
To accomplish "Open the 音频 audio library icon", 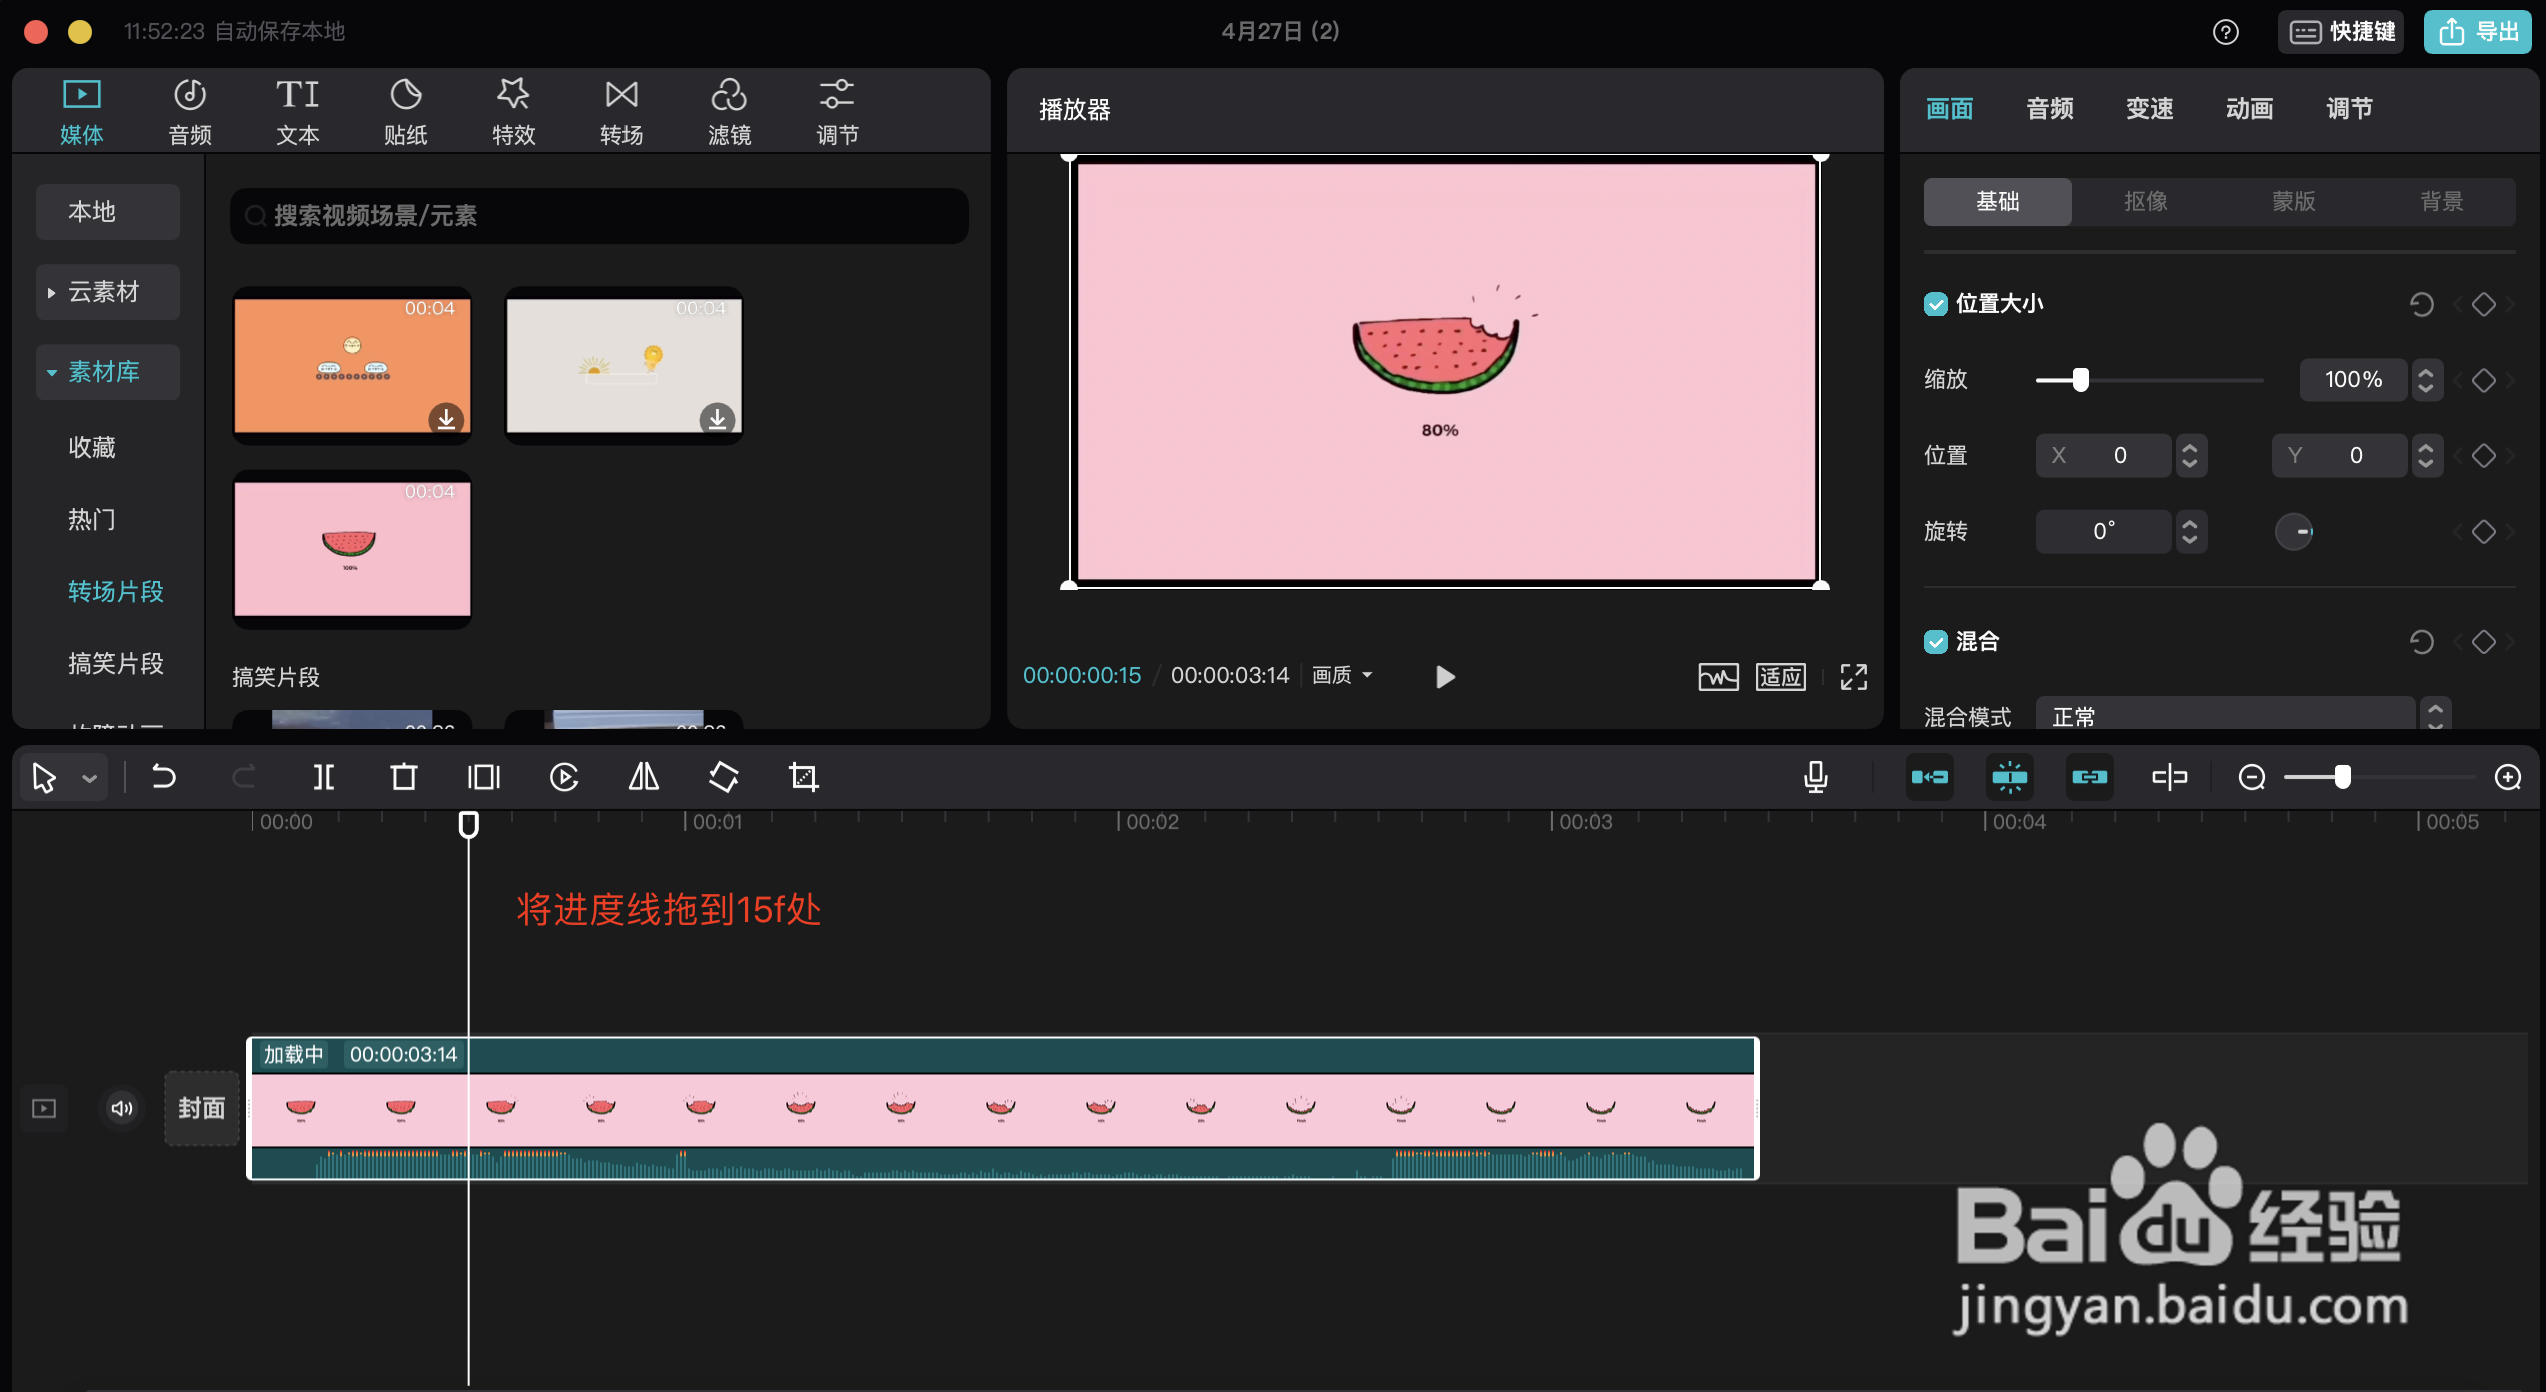I will (x=190, y=112).
